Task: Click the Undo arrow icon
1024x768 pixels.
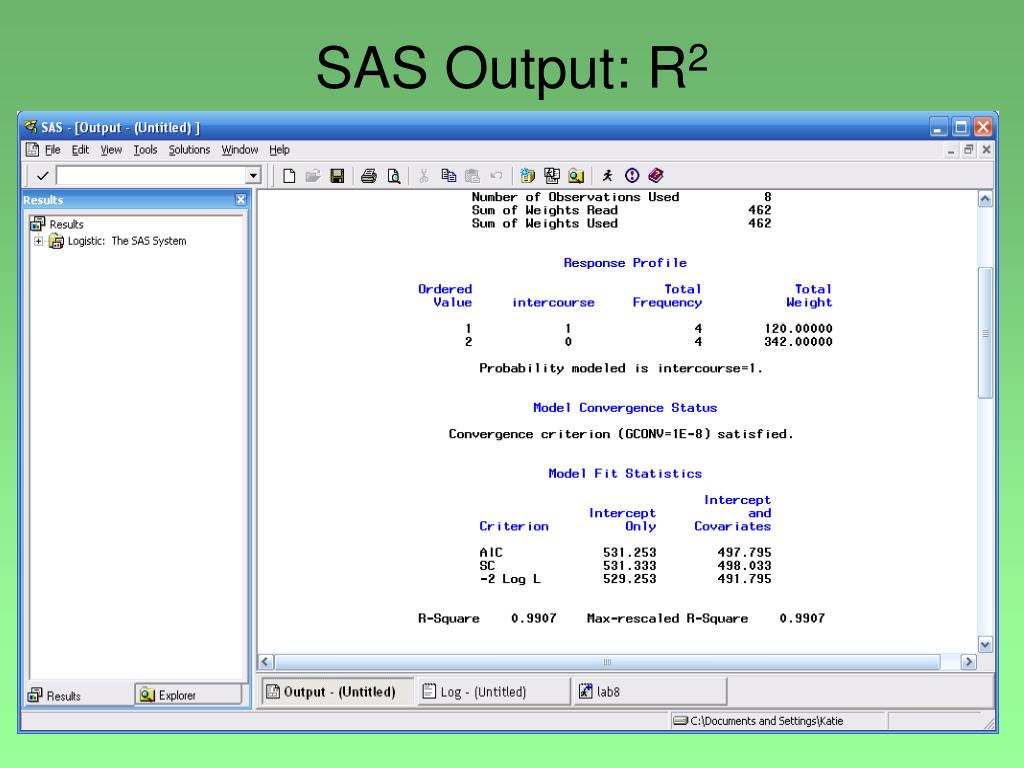Action: (x=496, y=176)
